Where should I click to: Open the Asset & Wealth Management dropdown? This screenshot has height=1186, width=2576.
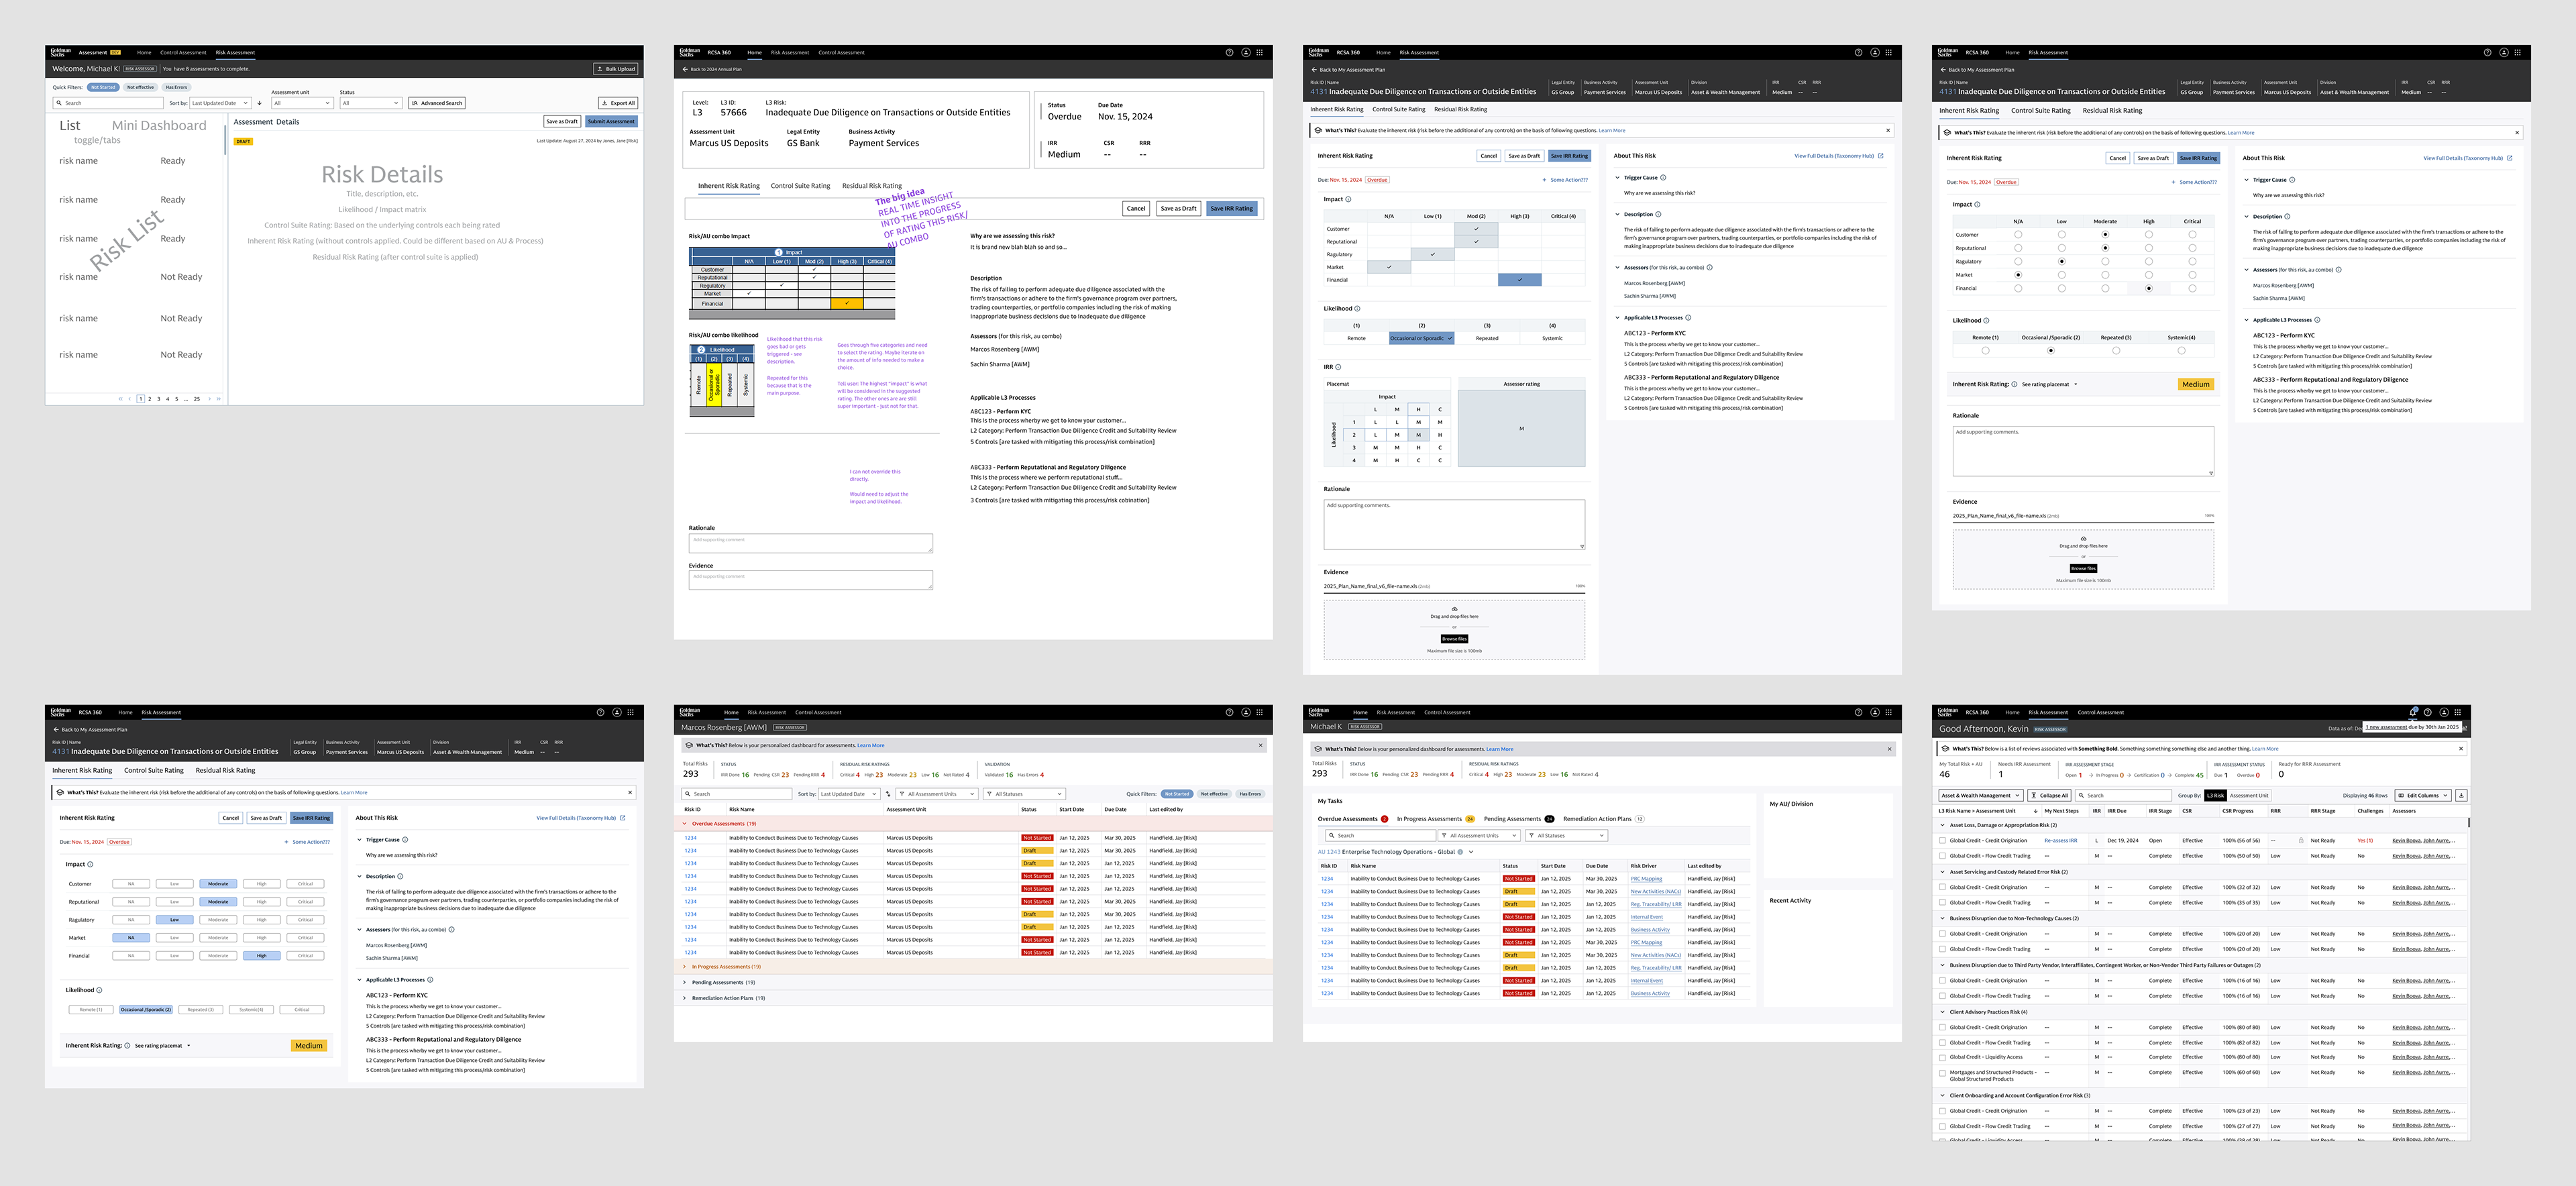pyautogui.click(x=1980, y=795)
